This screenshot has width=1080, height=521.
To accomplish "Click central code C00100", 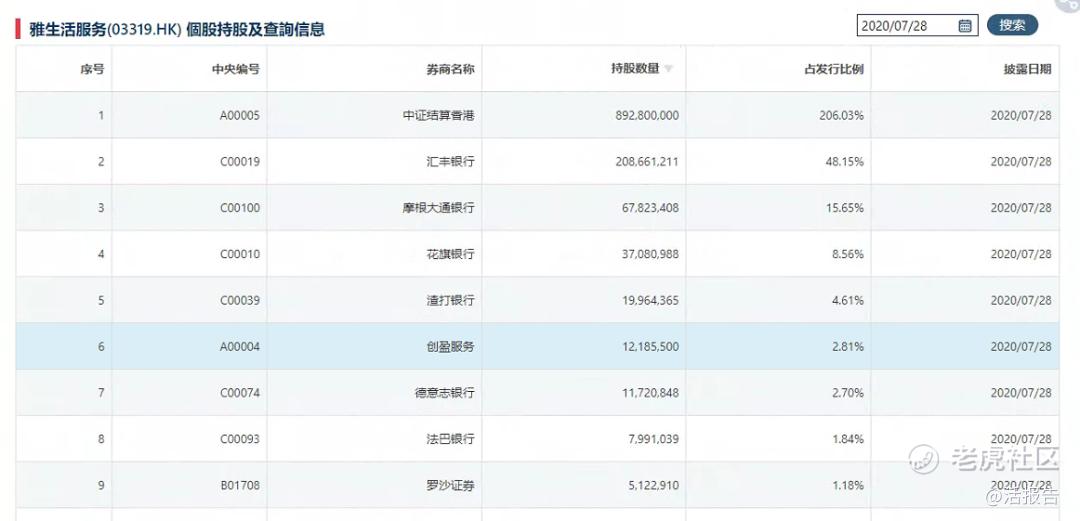I will pos(240,207).
